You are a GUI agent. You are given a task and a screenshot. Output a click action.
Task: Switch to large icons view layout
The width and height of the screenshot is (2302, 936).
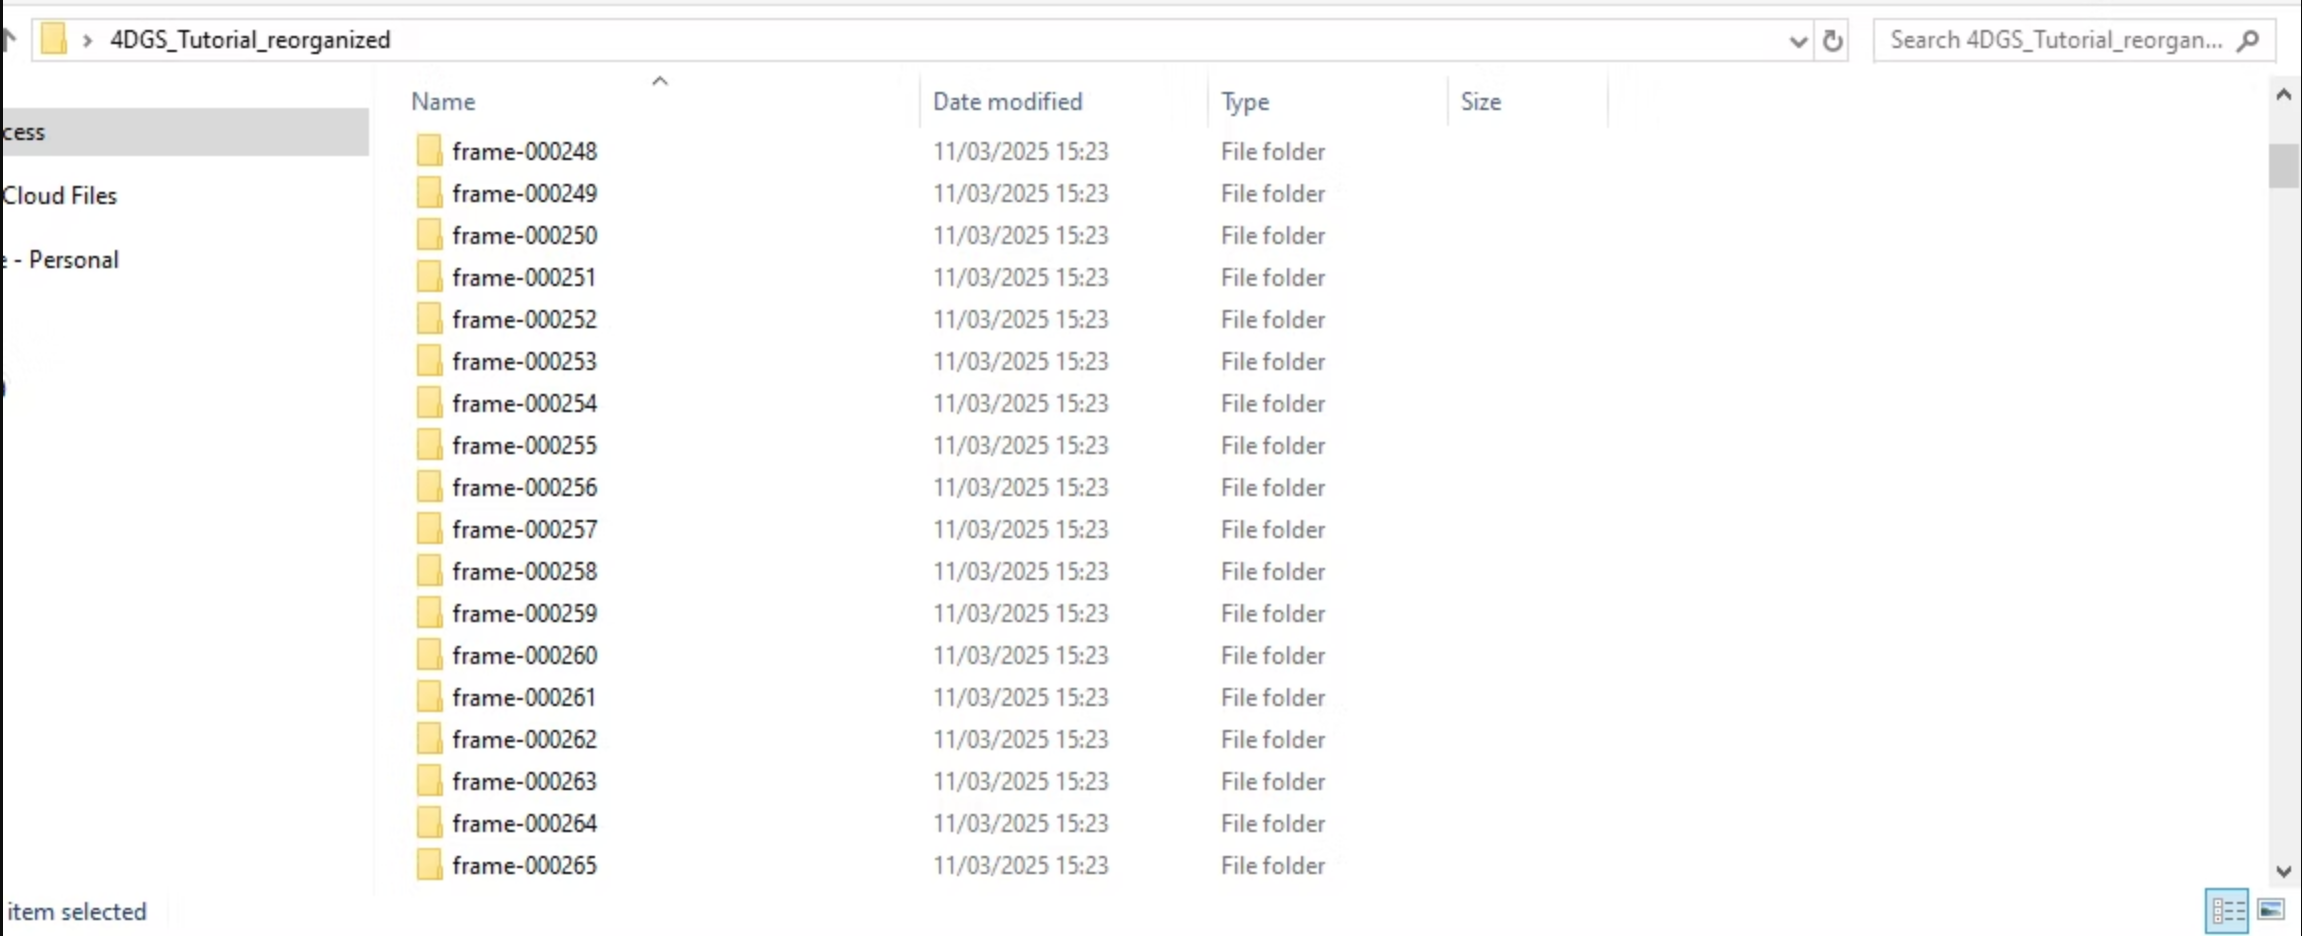2271,910
